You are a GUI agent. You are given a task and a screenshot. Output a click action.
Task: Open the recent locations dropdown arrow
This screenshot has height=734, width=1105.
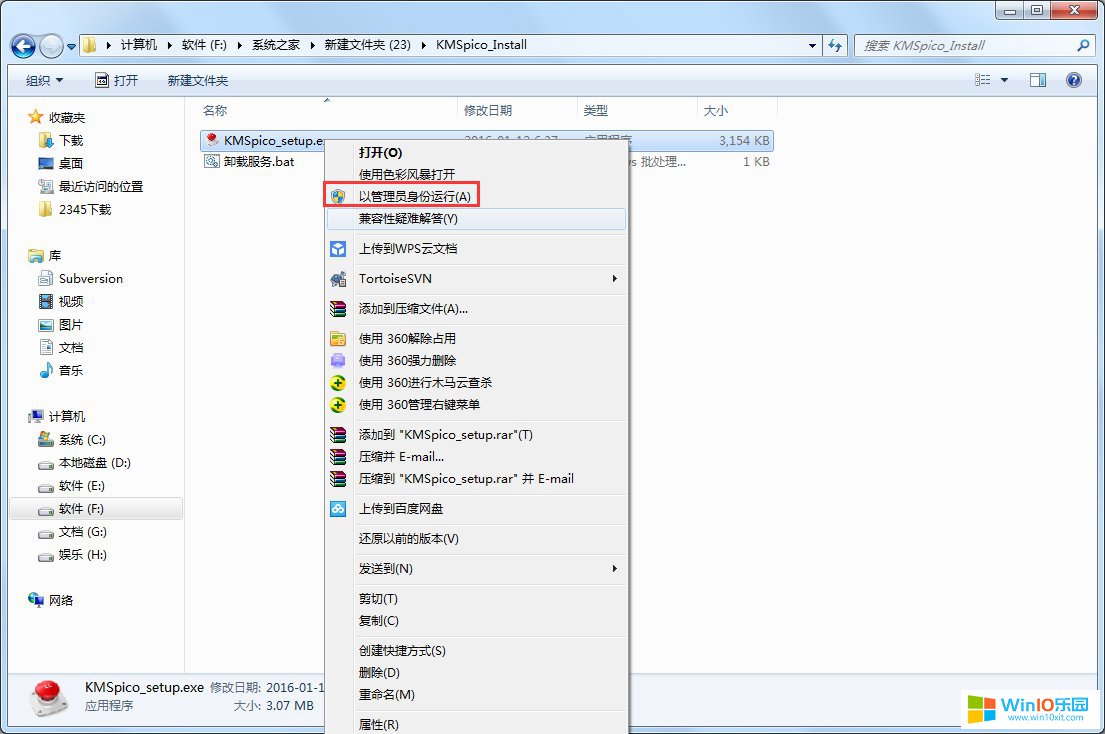pos(71,47)
